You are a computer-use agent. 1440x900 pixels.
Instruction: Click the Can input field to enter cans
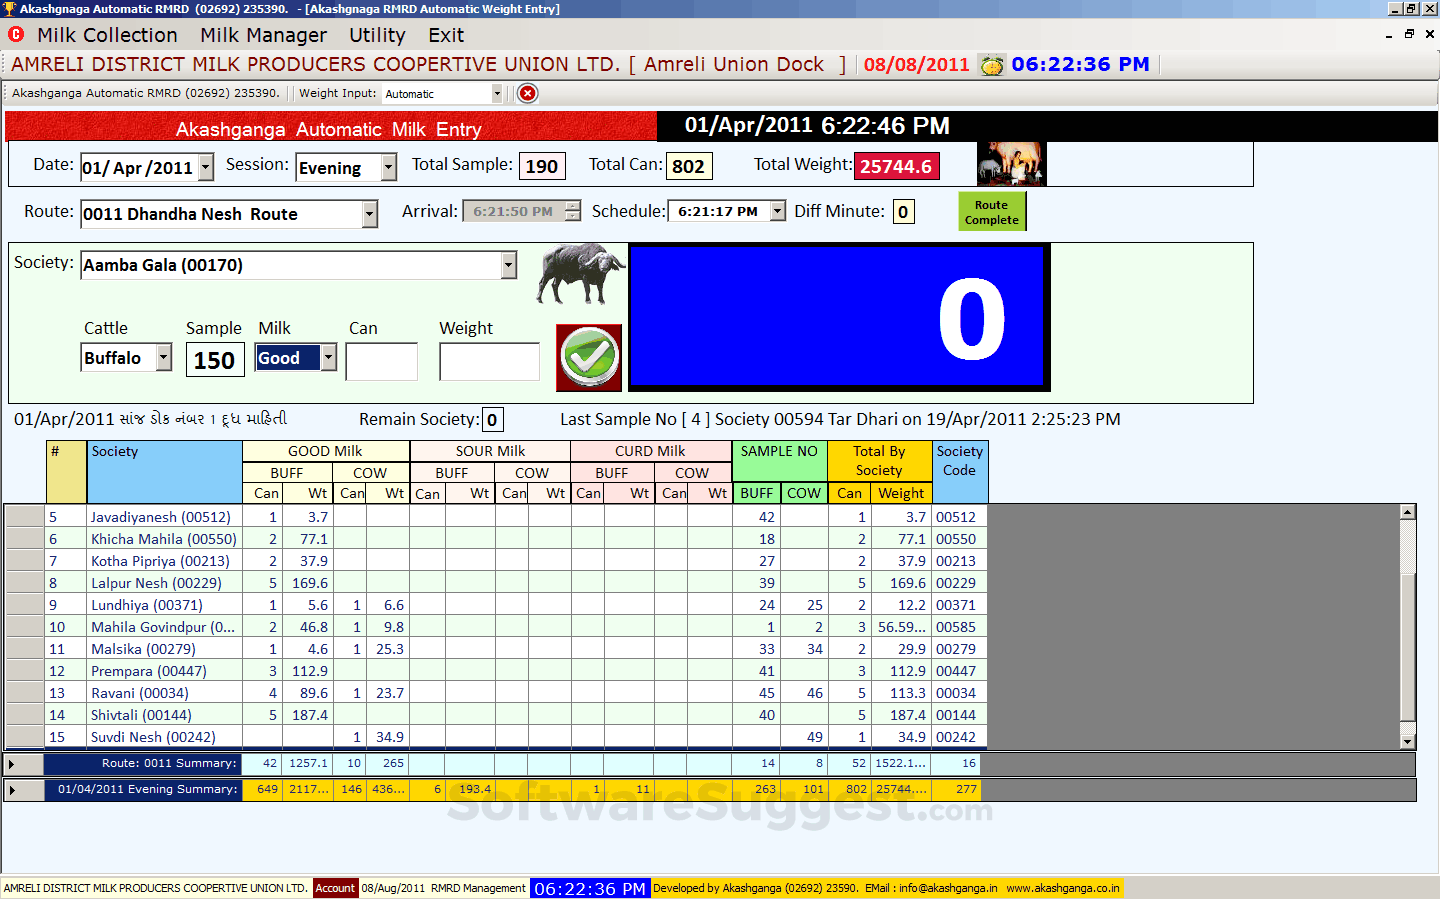click(381, 361)
